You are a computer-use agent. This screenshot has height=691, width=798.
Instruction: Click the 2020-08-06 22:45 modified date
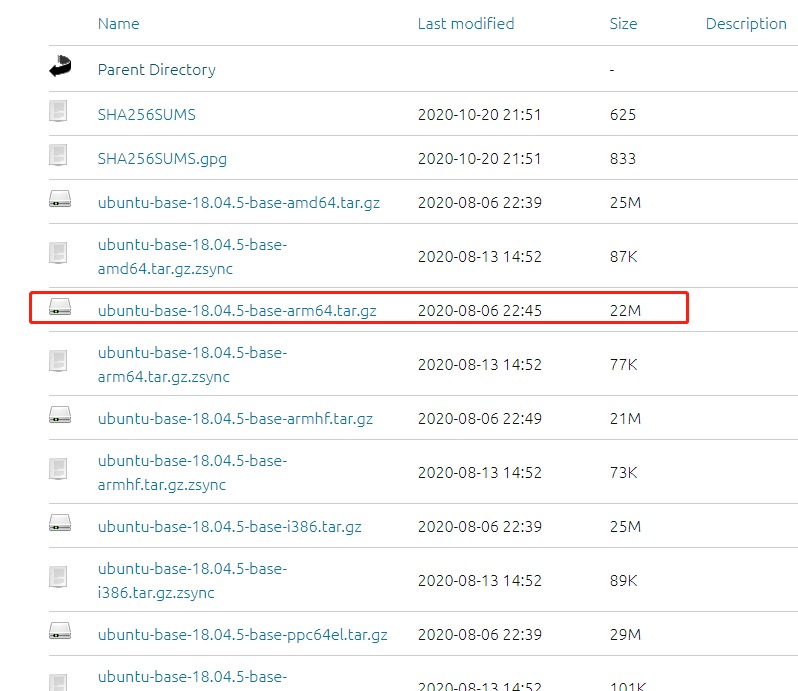[x=480, y=310]
